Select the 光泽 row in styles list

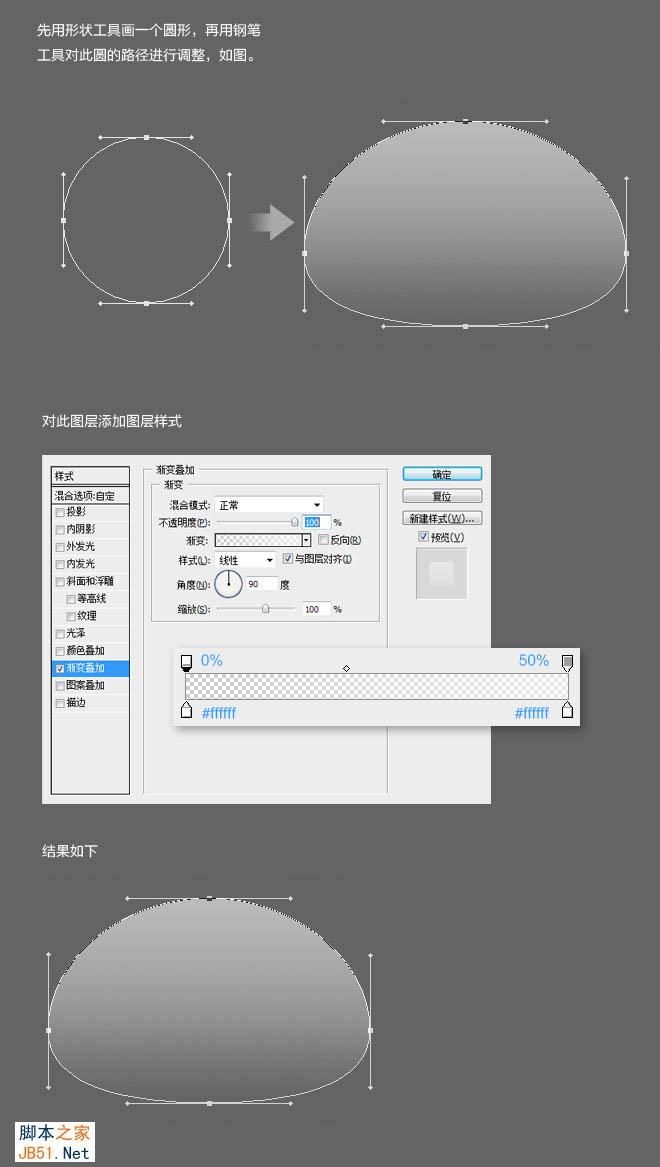coord(90,633)
